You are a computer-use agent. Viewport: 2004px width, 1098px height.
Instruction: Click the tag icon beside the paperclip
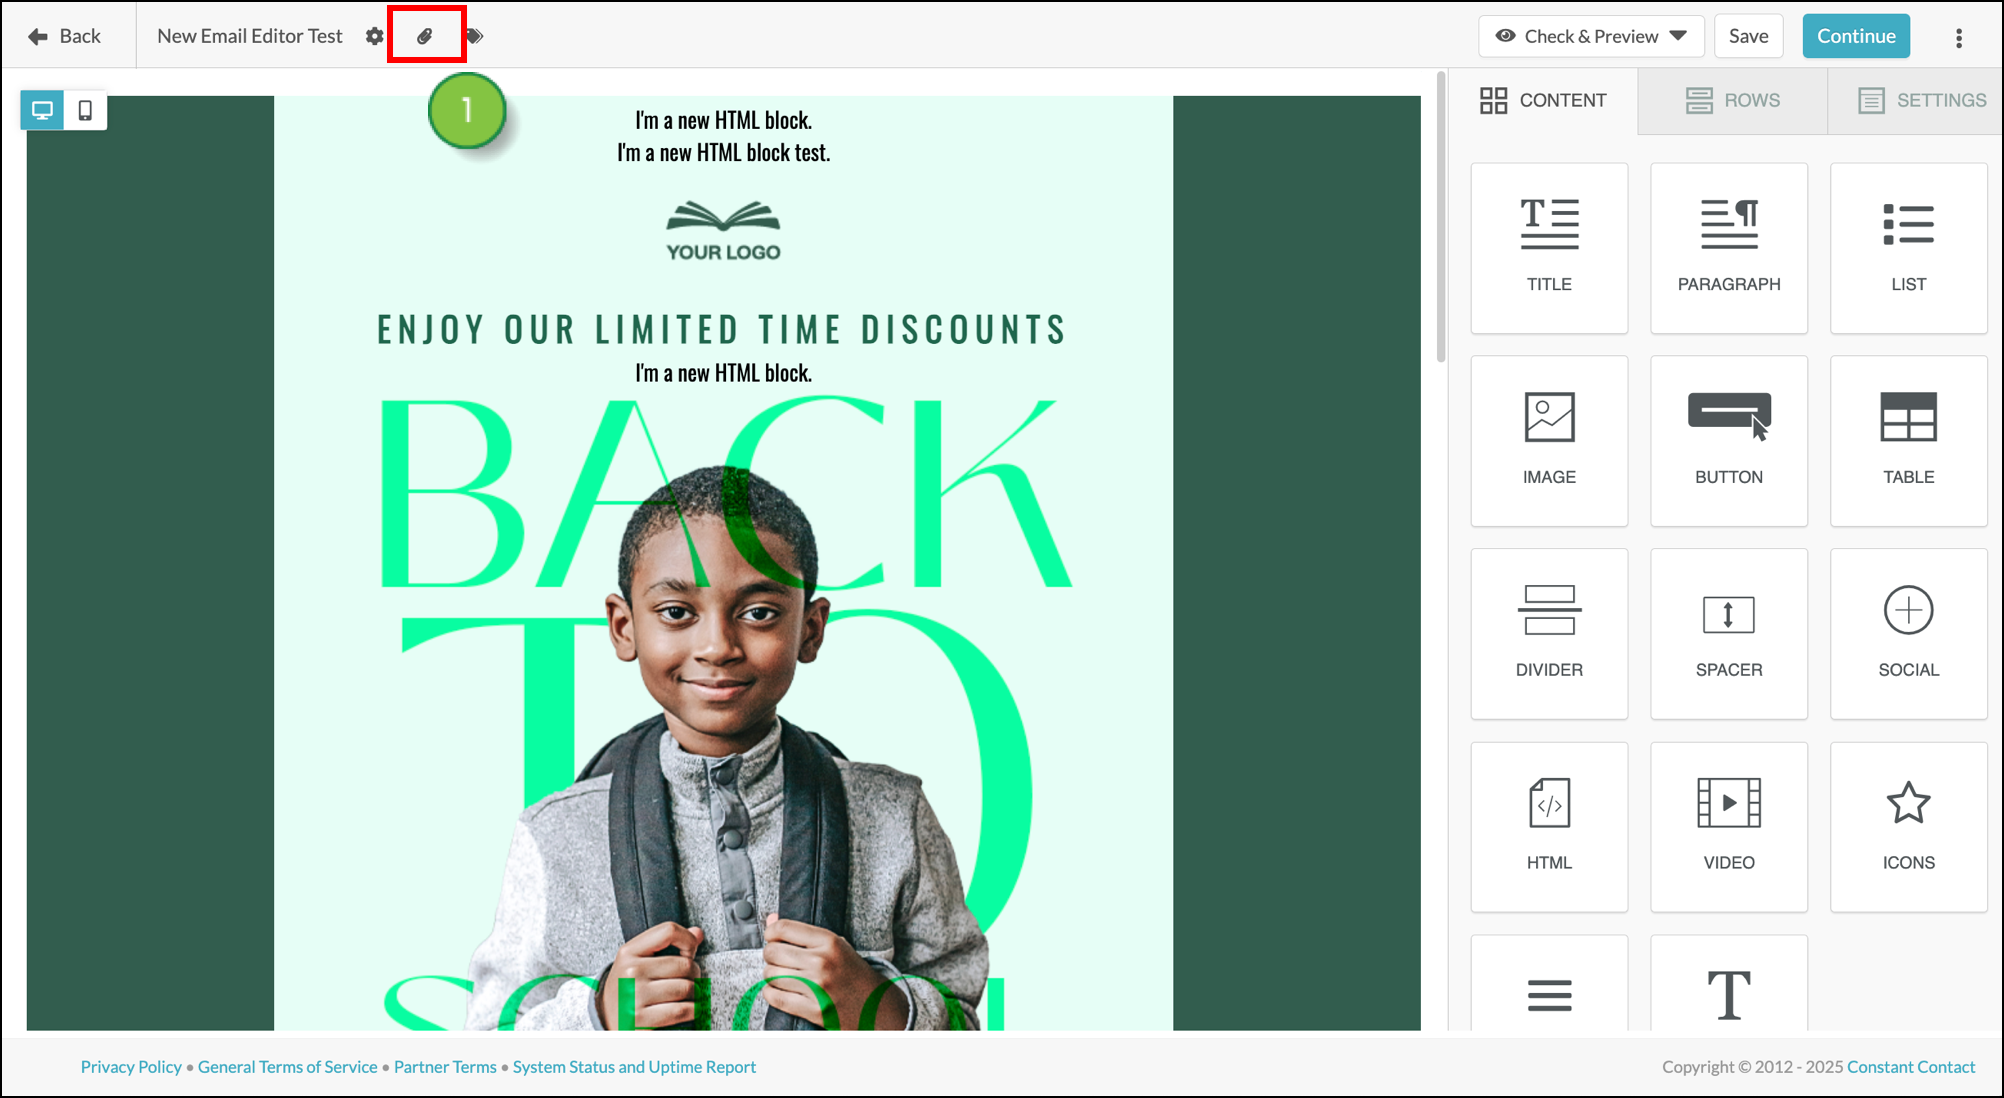[475, 36]
